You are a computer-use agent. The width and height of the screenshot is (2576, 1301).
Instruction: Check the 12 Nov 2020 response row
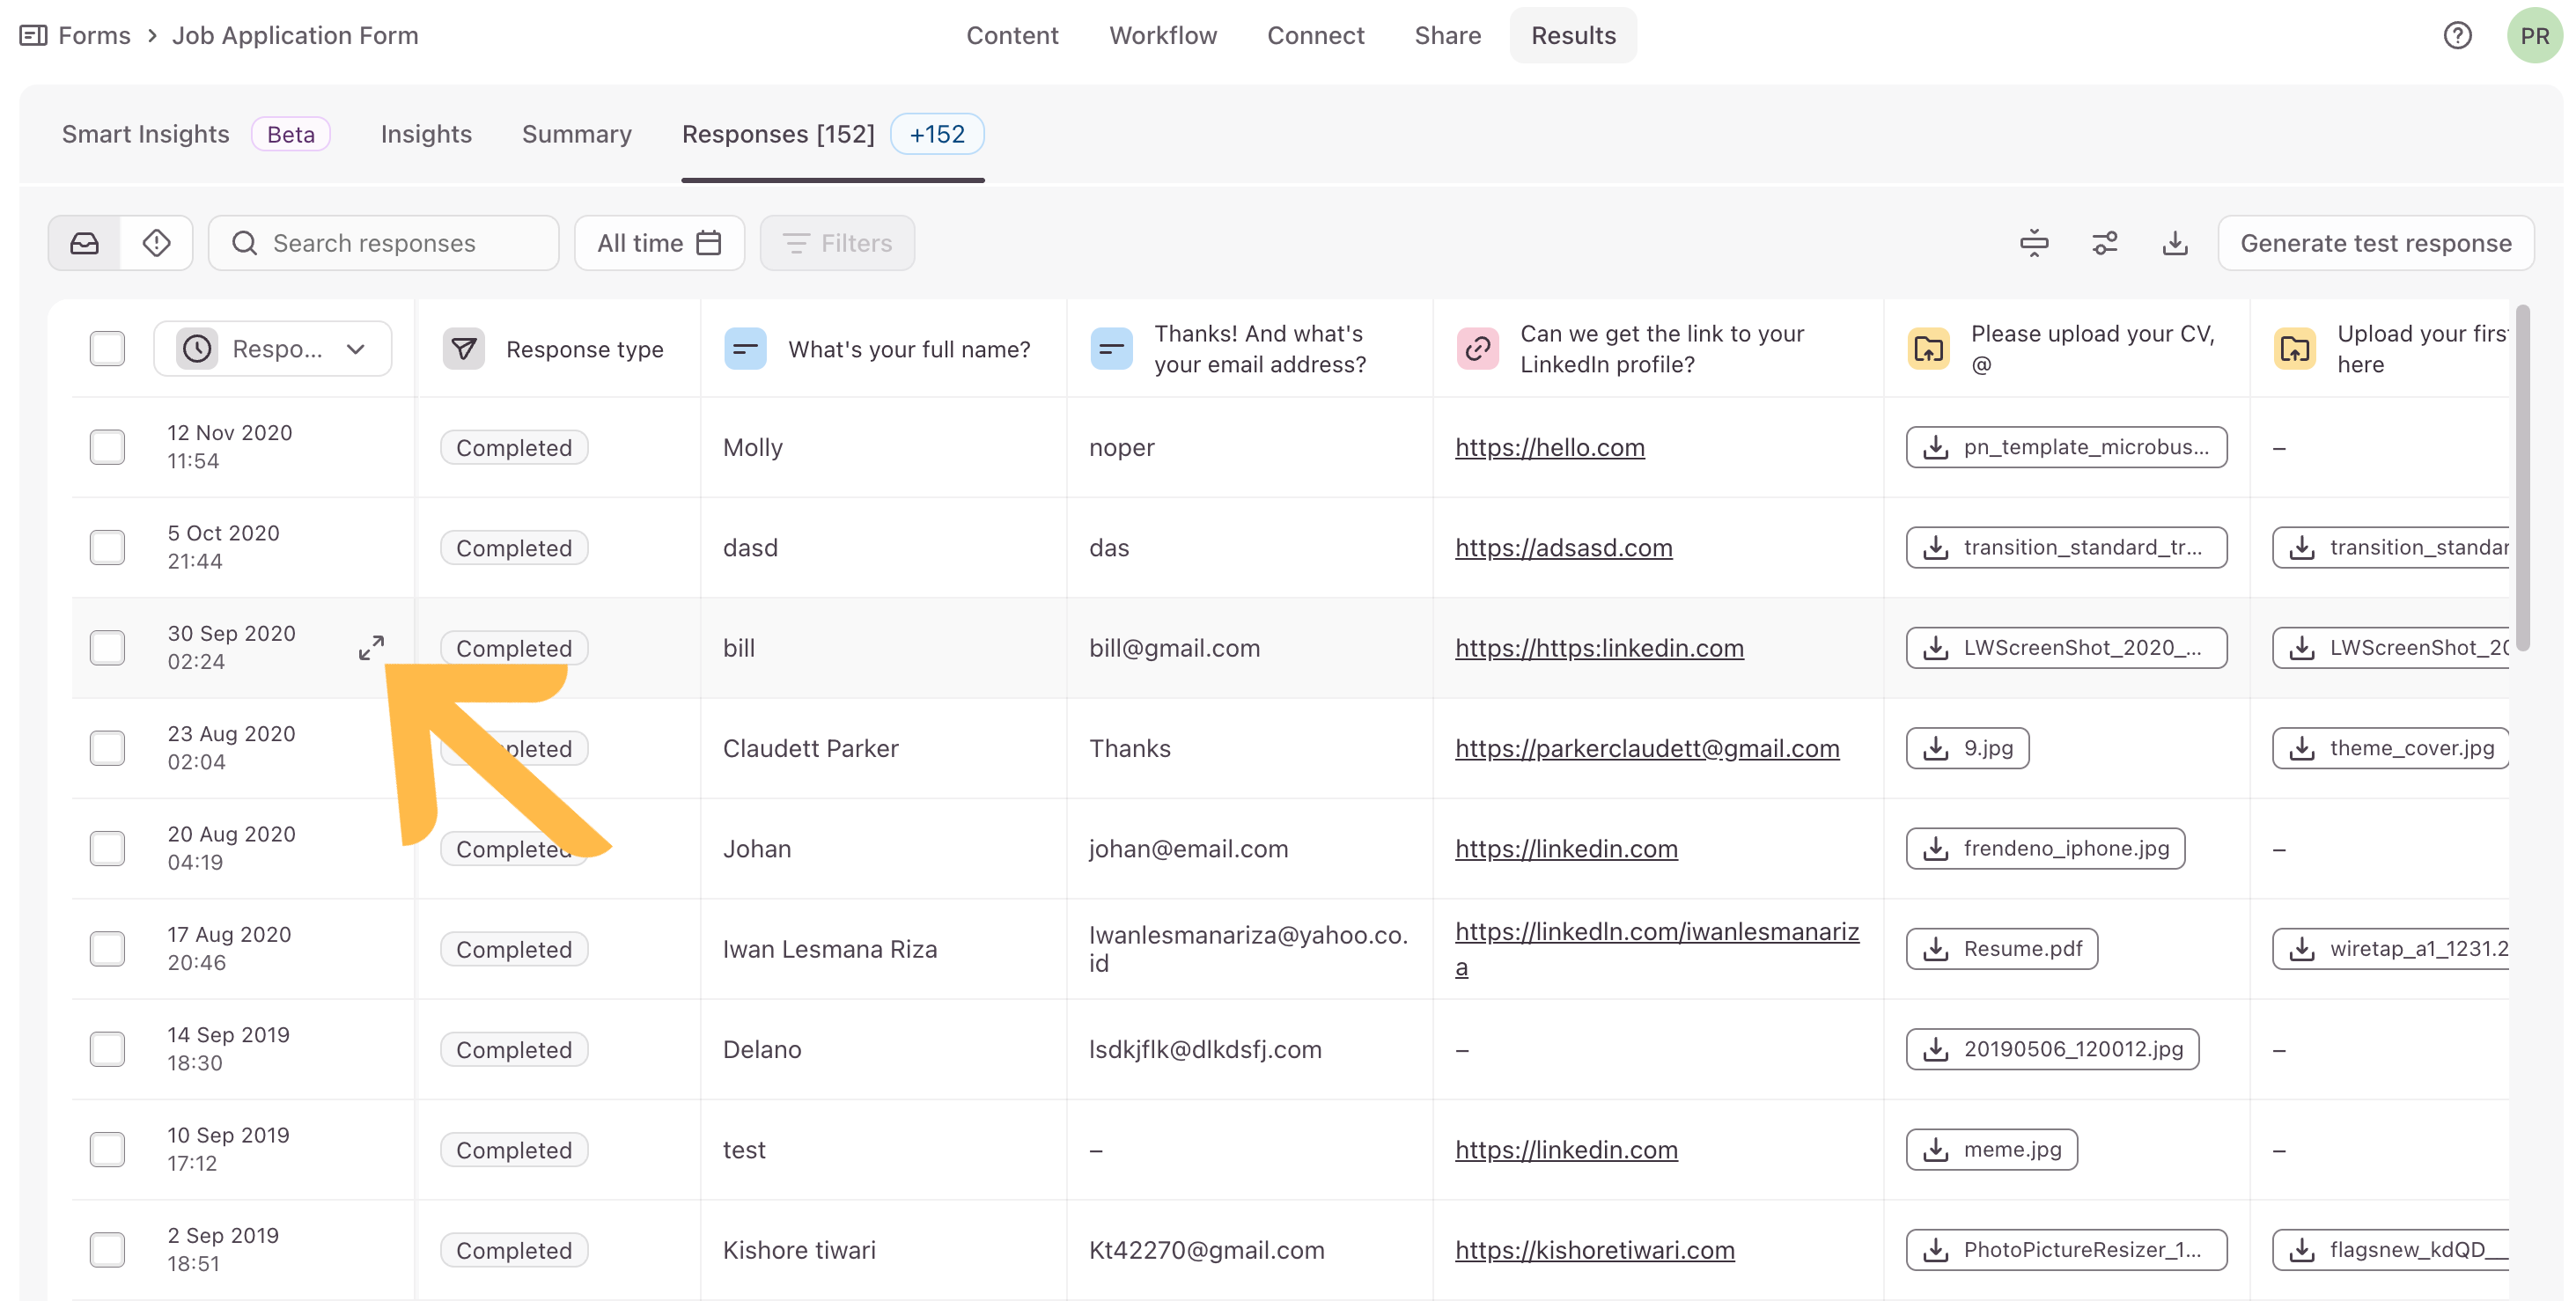(107, 447)
